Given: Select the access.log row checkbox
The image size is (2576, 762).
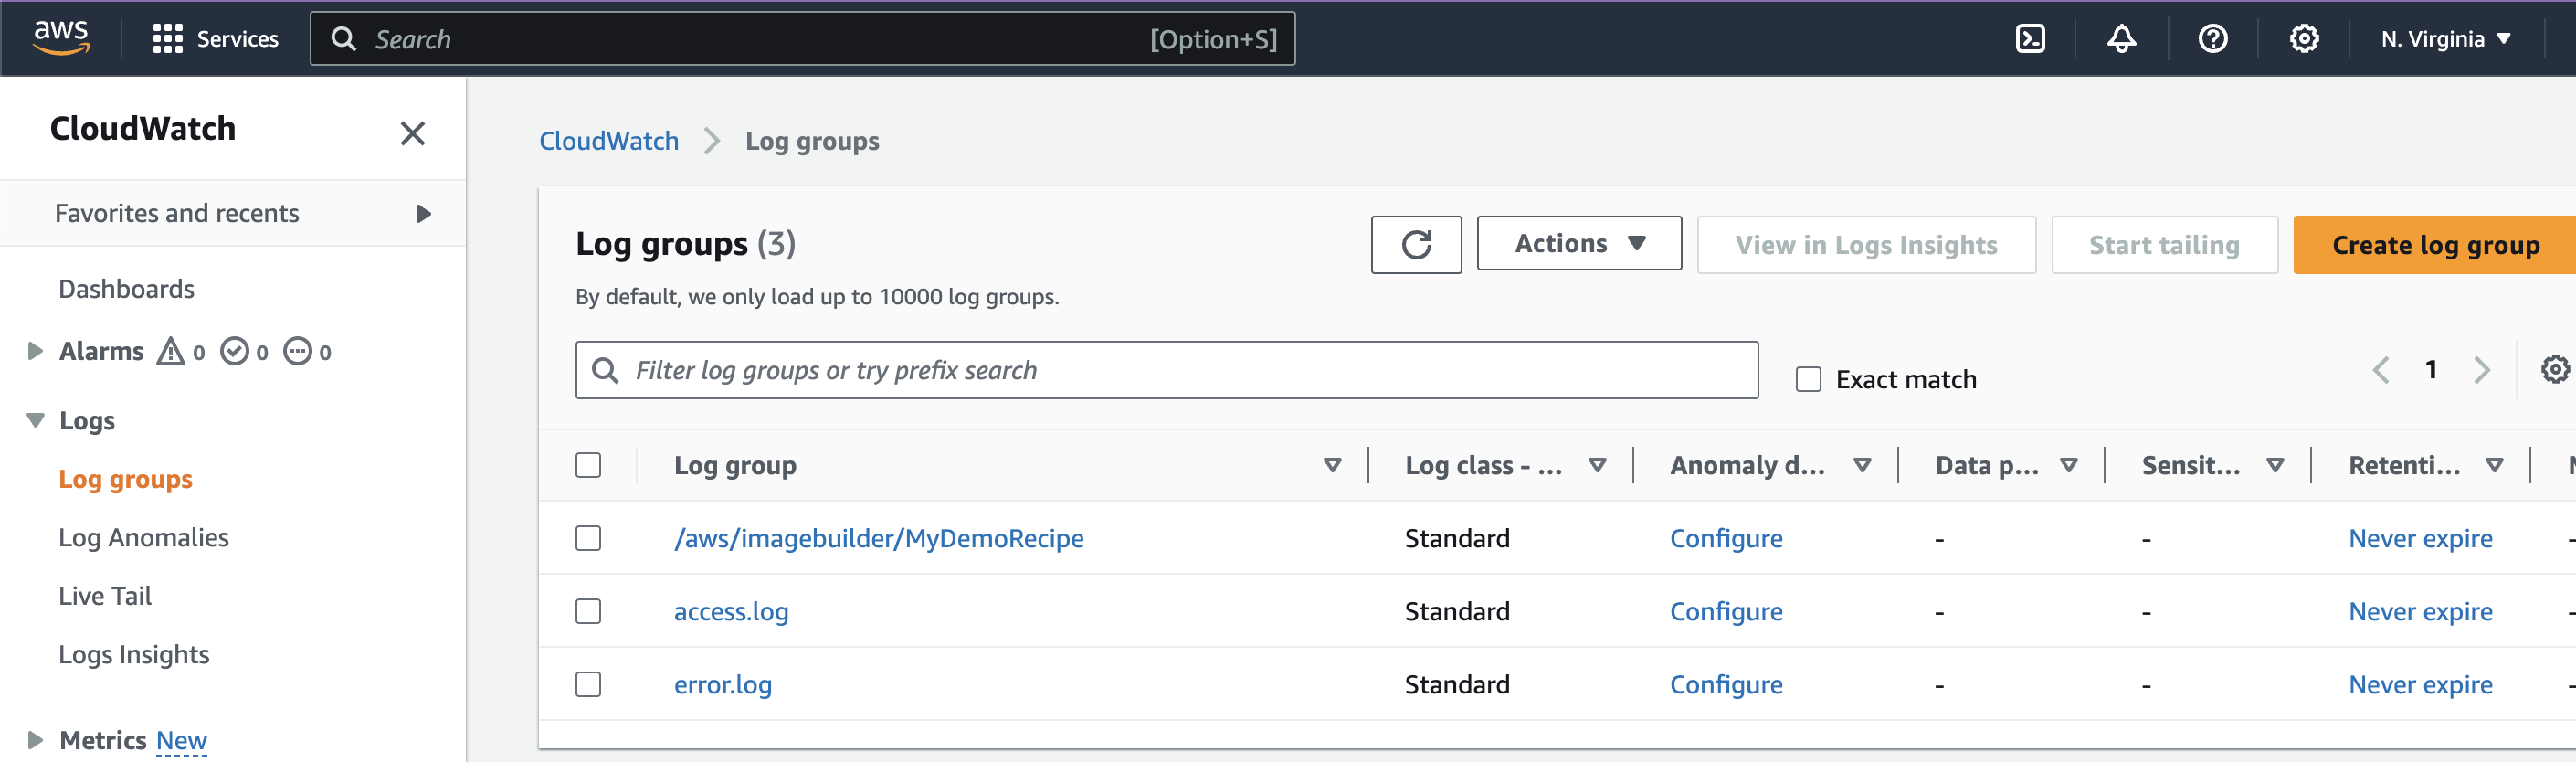Looking at the screenshot, I should tap(588, 611).
